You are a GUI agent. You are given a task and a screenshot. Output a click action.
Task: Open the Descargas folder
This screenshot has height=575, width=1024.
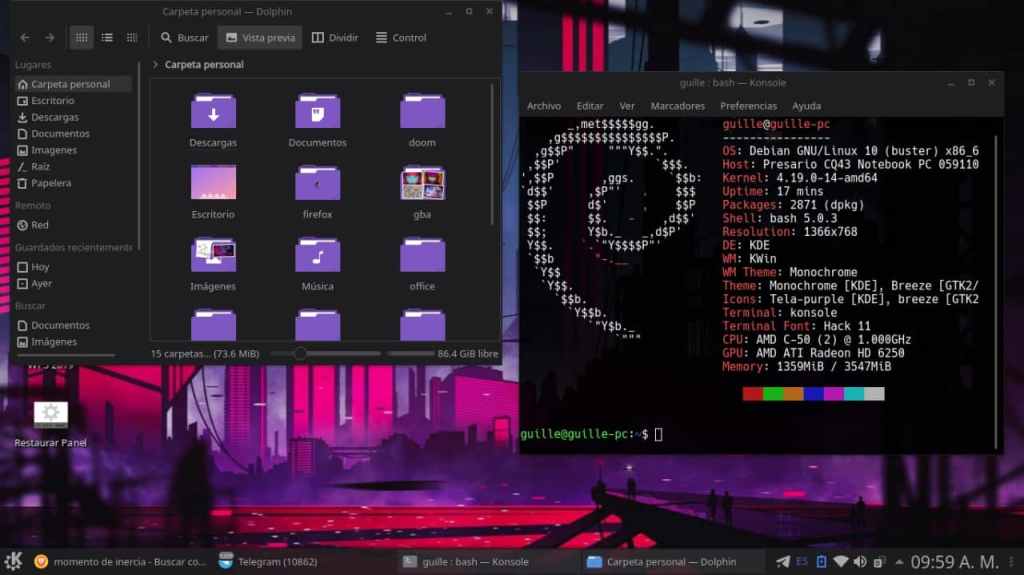[213, 113]
